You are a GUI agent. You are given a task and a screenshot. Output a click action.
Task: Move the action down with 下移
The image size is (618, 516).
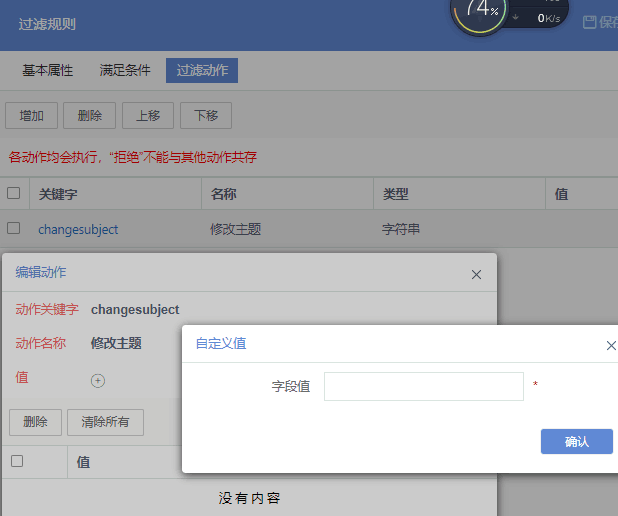click(206, 116)
